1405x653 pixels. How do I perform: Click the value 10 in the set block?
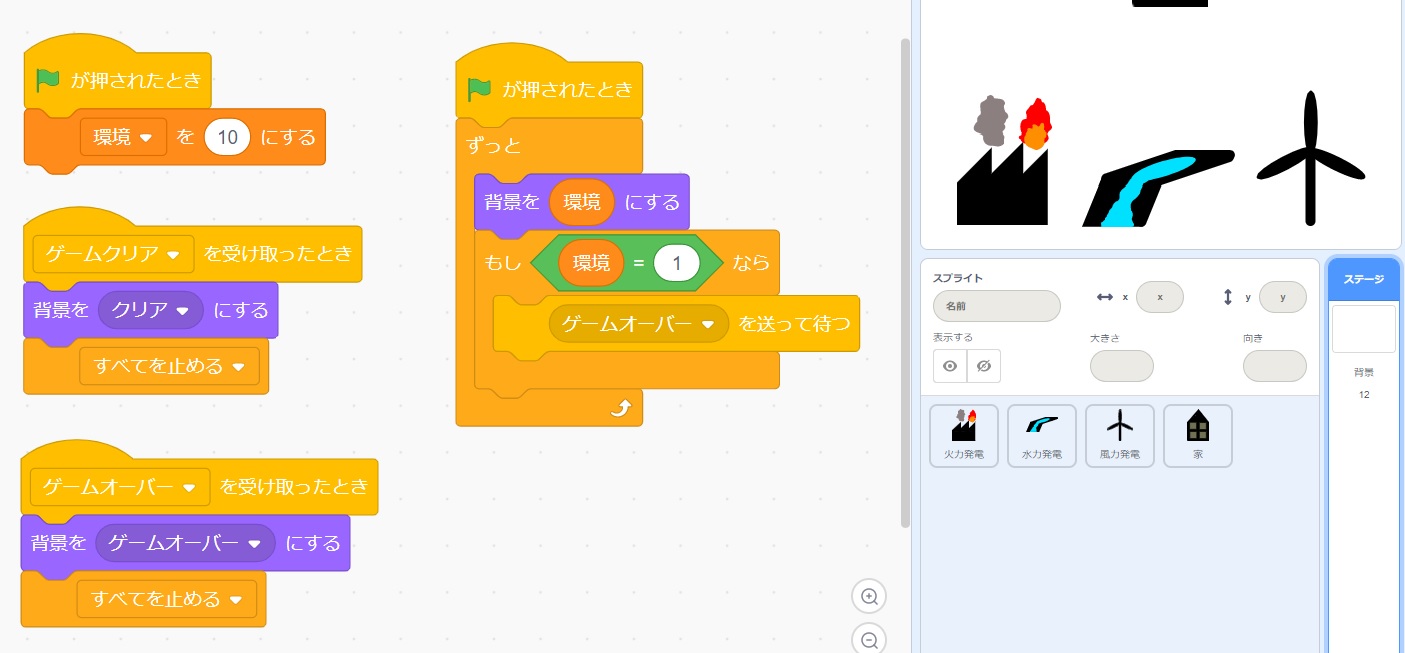tap(227, 138)
